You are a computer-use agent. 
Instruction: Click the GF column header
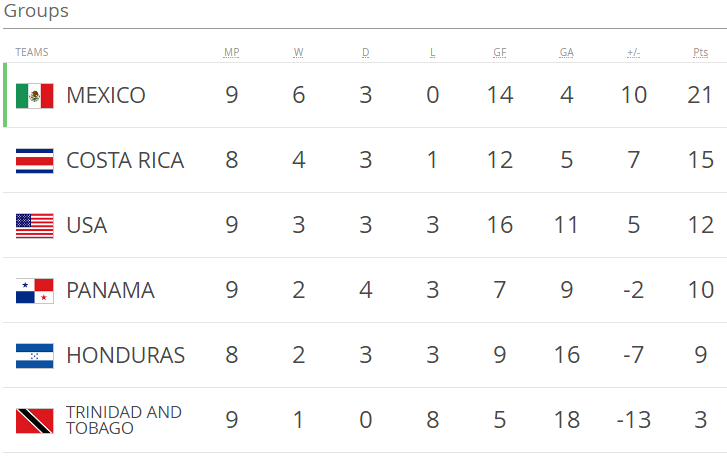(499, 52)
